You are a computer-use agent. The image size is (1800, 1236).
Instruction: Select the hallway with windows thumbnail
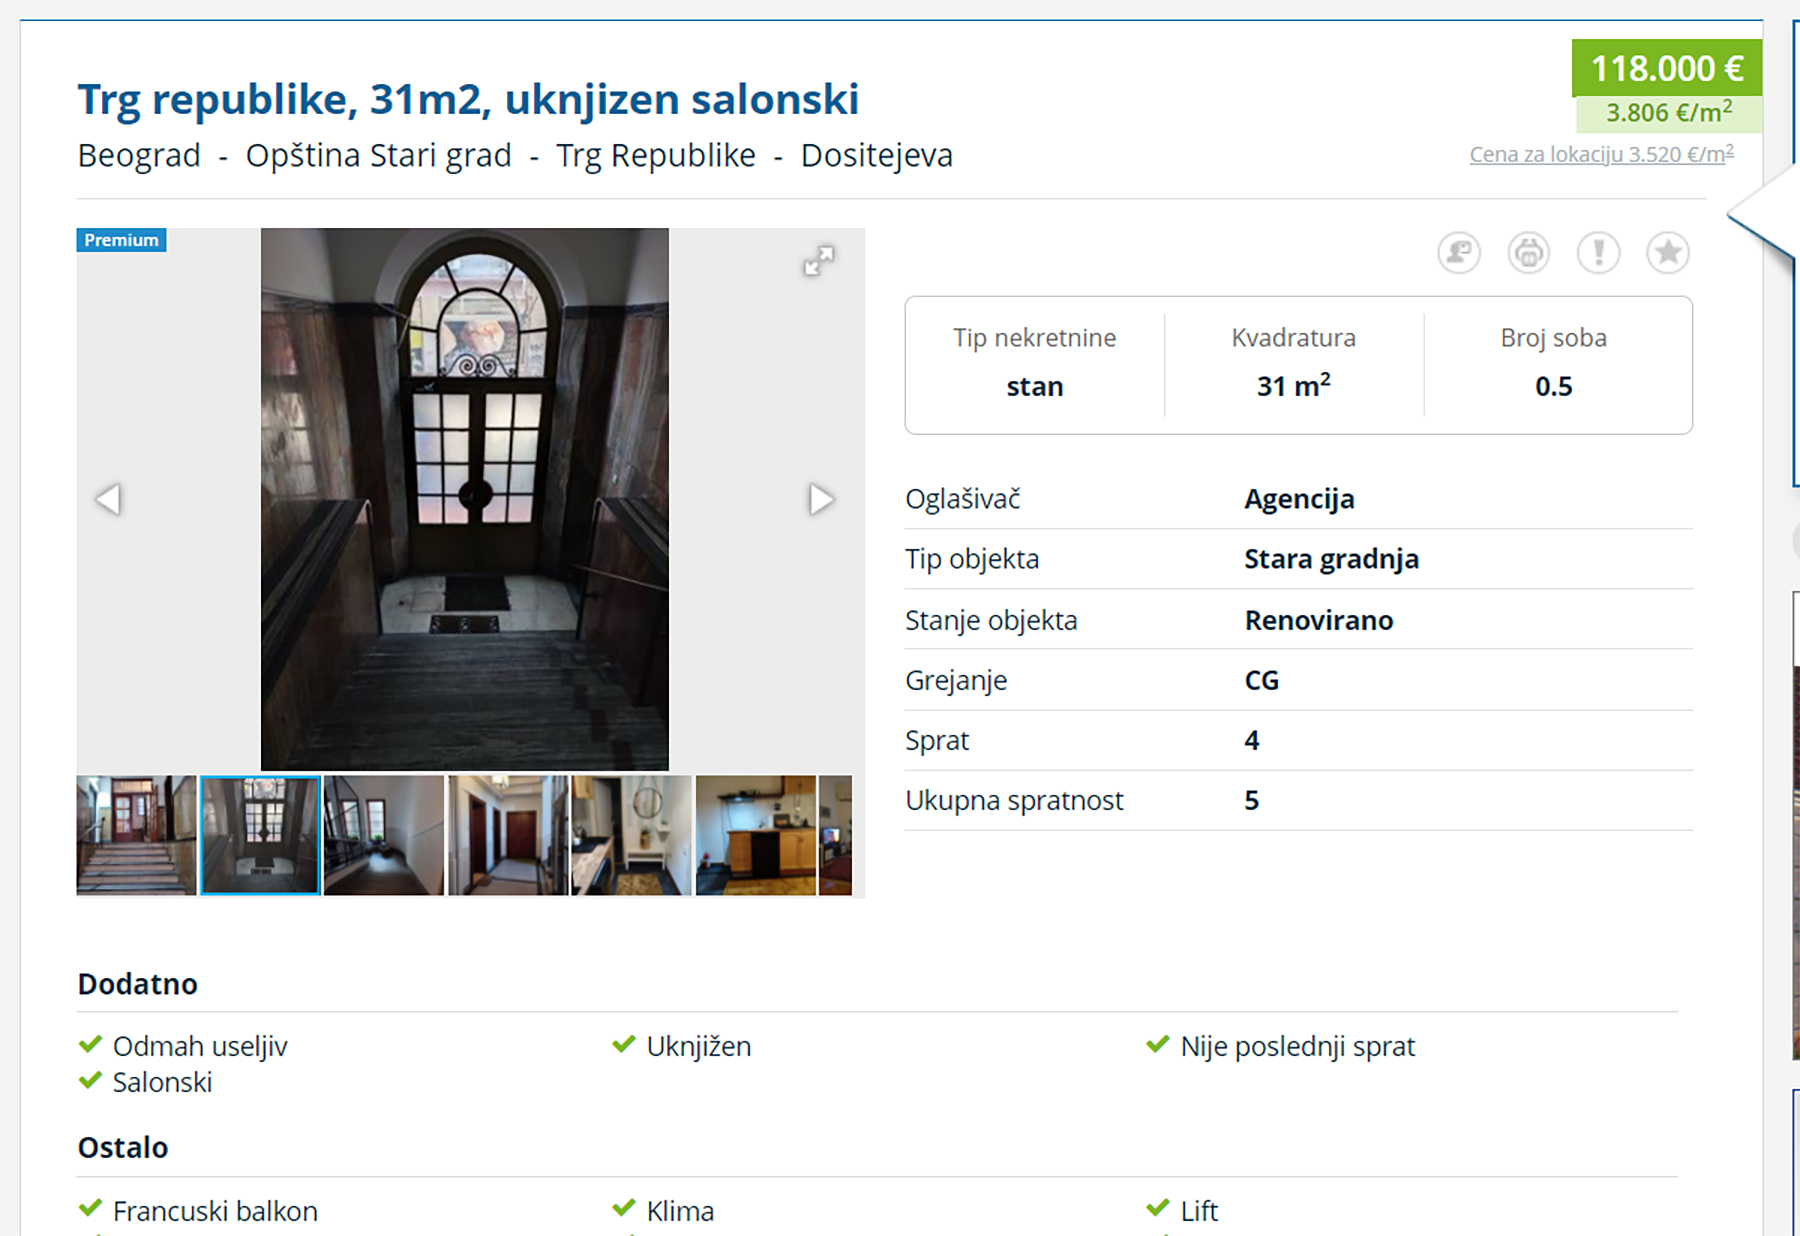384,835
